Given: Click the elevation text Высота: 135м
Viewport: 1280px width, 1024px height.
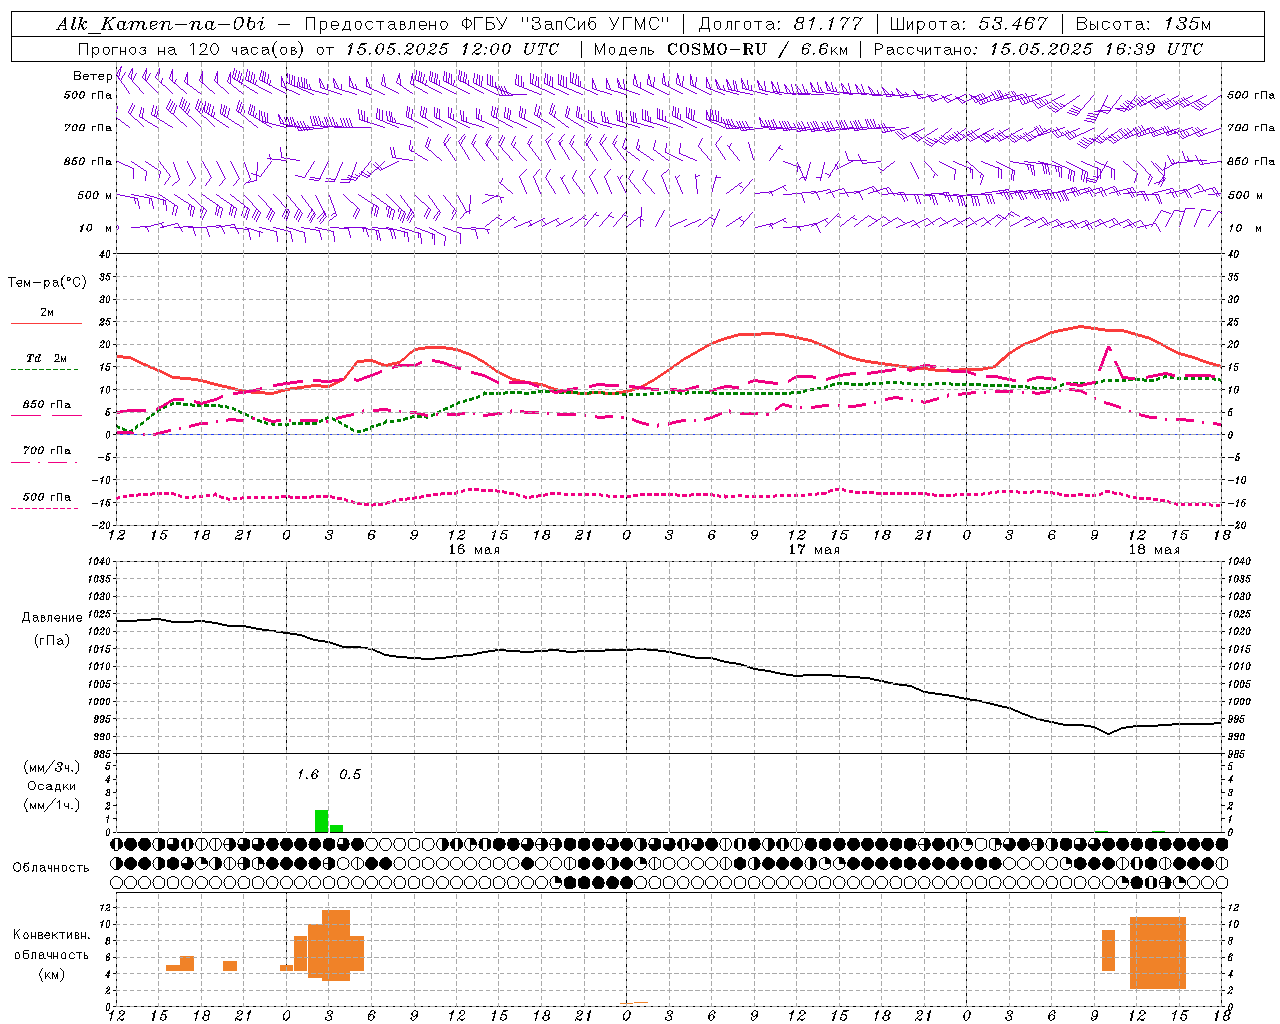Looking at the screenshot, I should 1144,24.
